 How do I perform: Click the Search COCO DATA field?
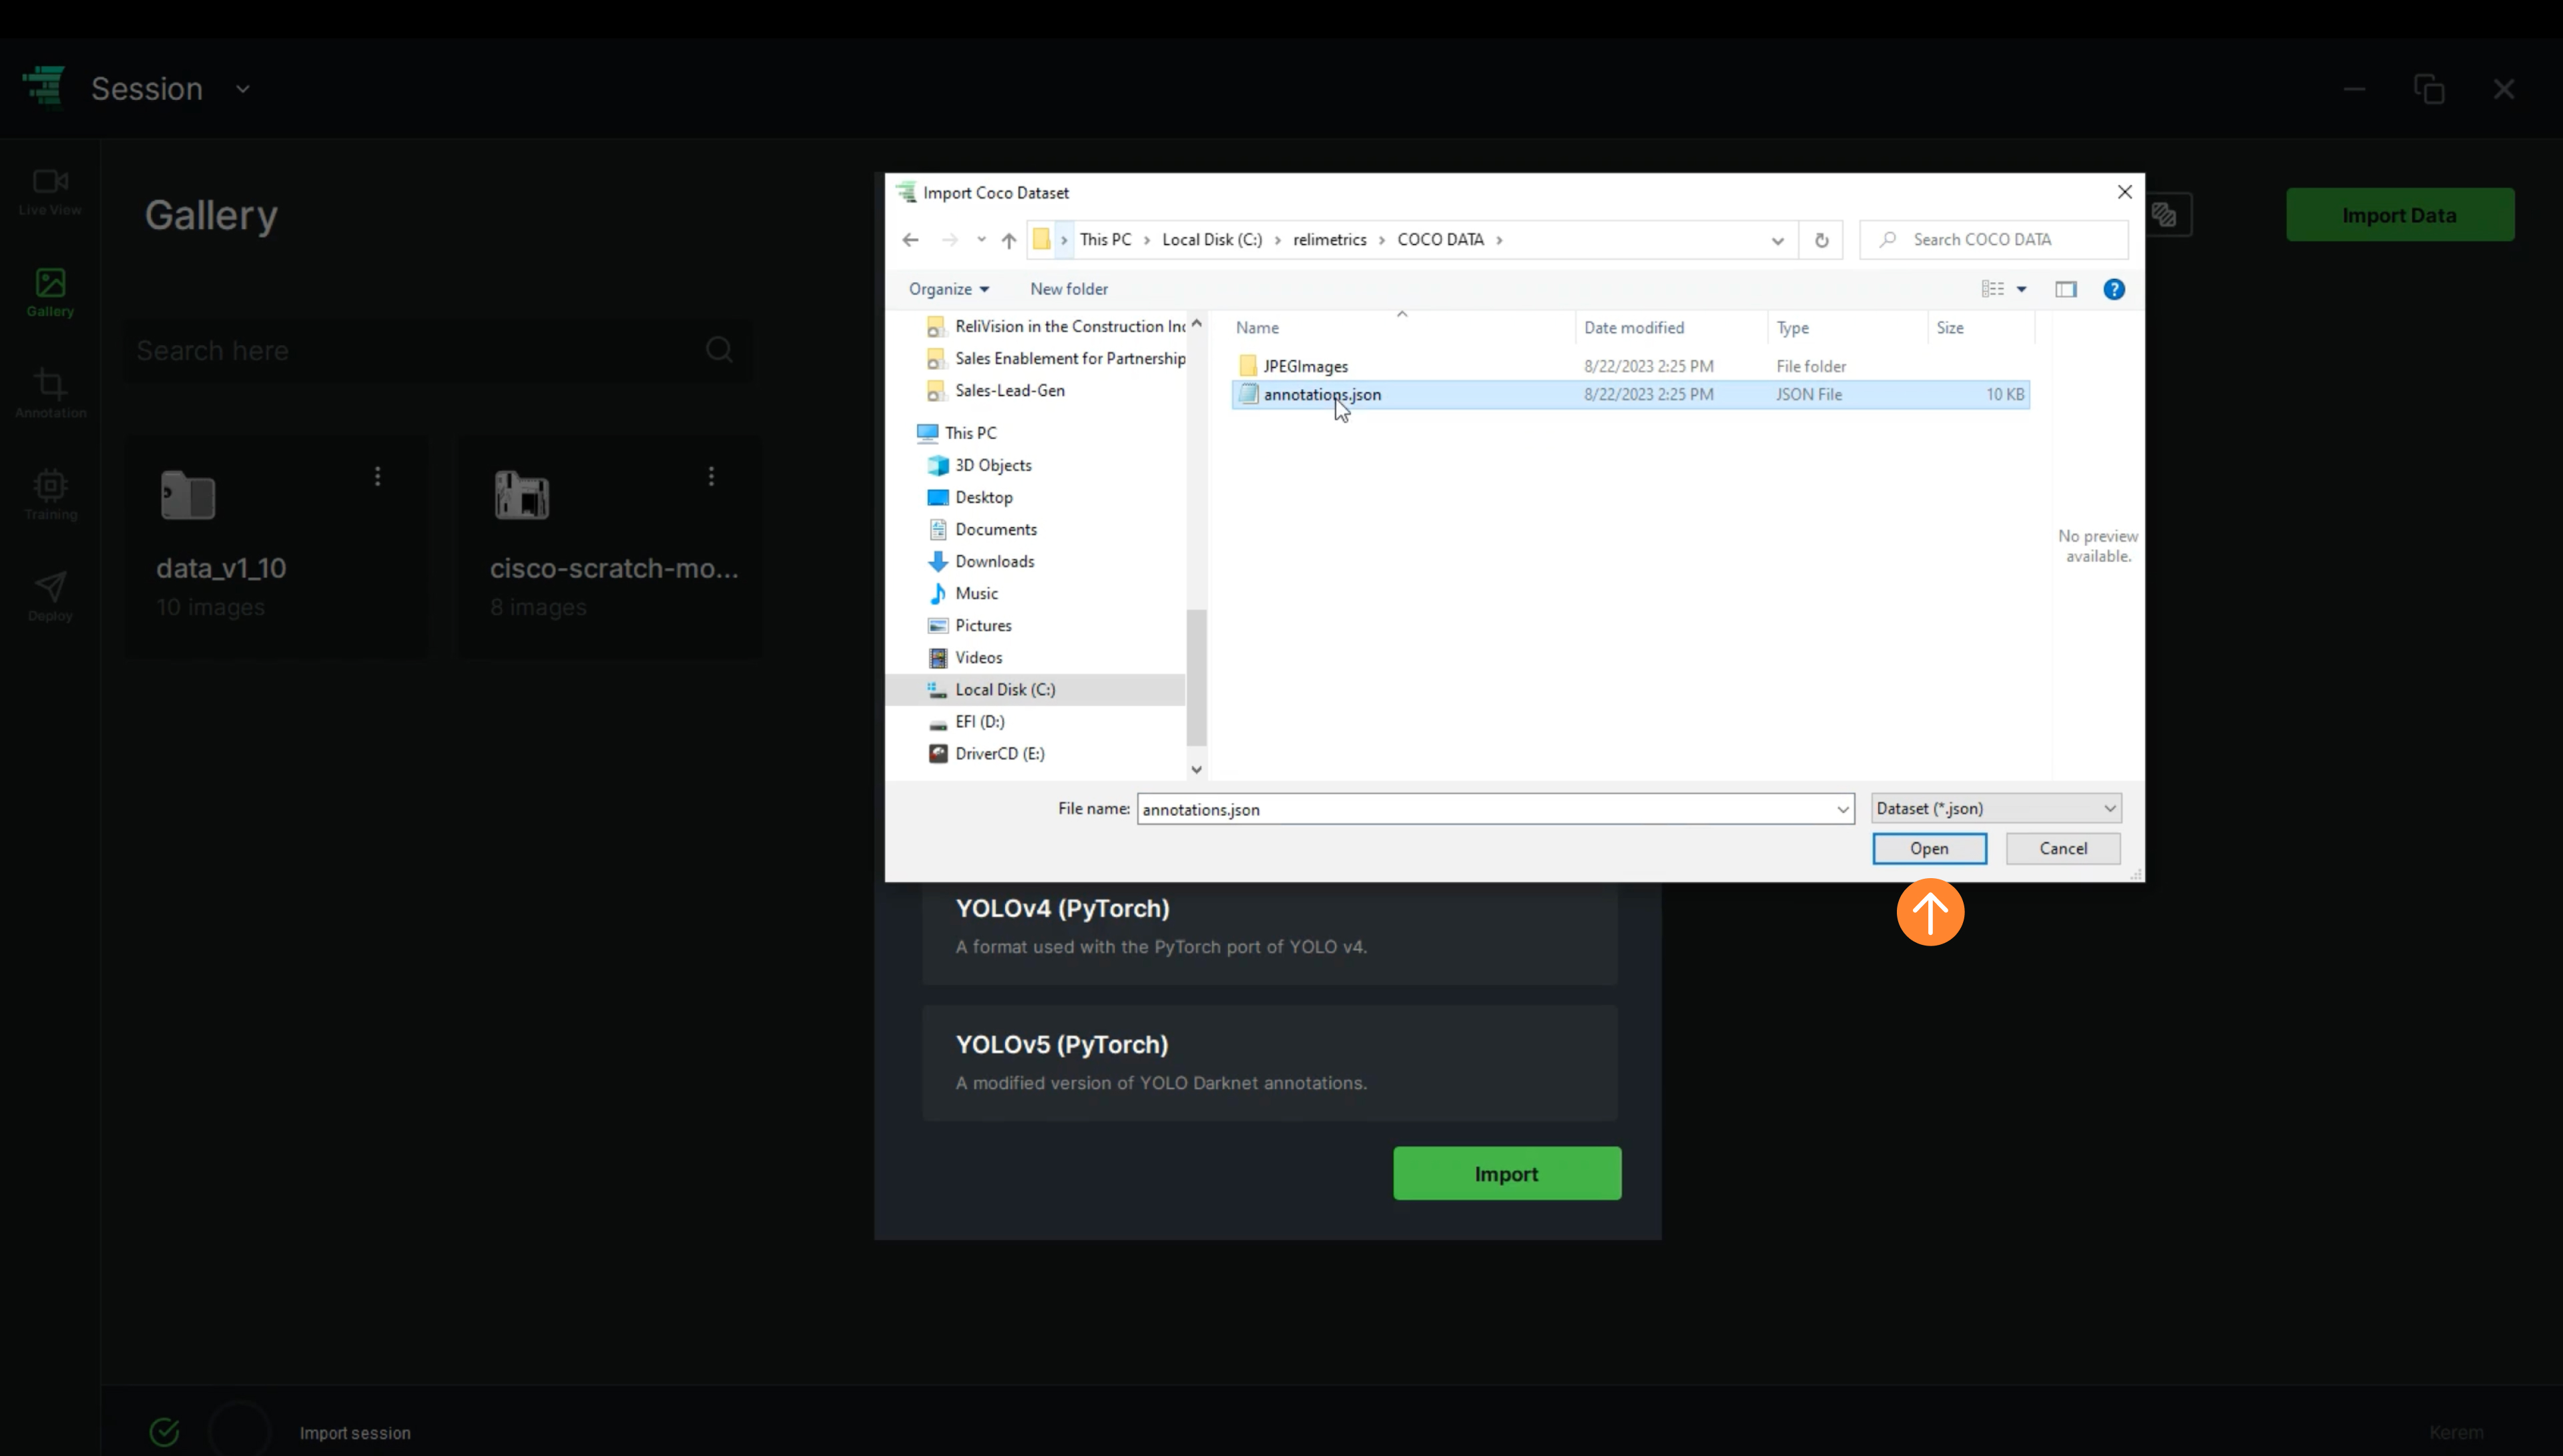click(1993, 240)
